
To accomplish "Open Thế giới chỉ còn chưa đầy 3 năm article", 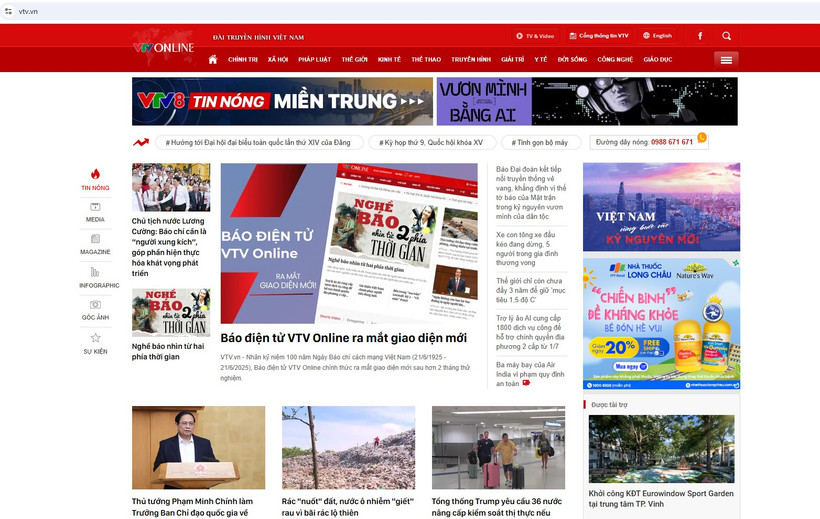I will [530, 290].
